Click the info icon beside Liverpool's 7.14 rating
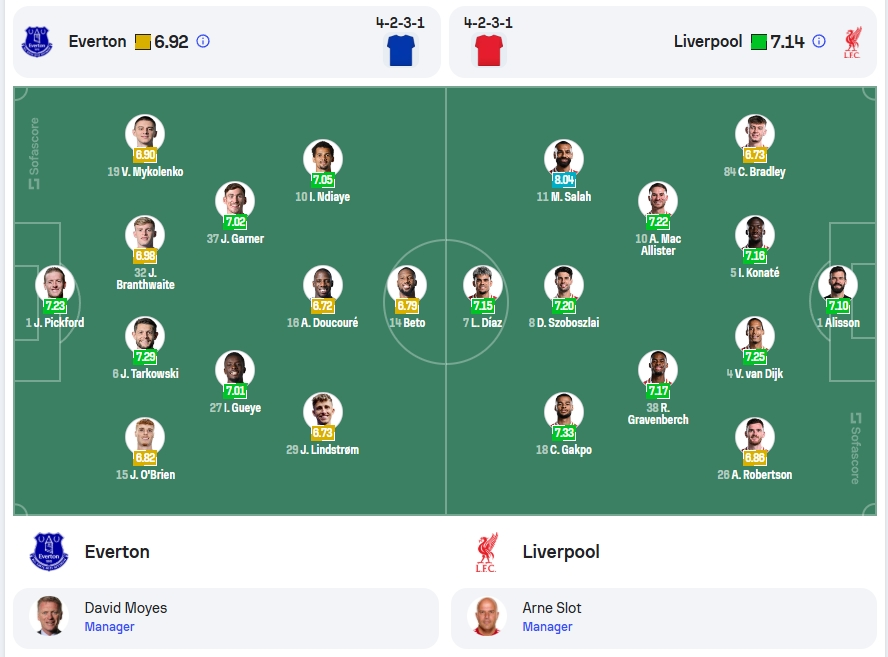Screen dimensions: 888x657 tap(819, 41)
